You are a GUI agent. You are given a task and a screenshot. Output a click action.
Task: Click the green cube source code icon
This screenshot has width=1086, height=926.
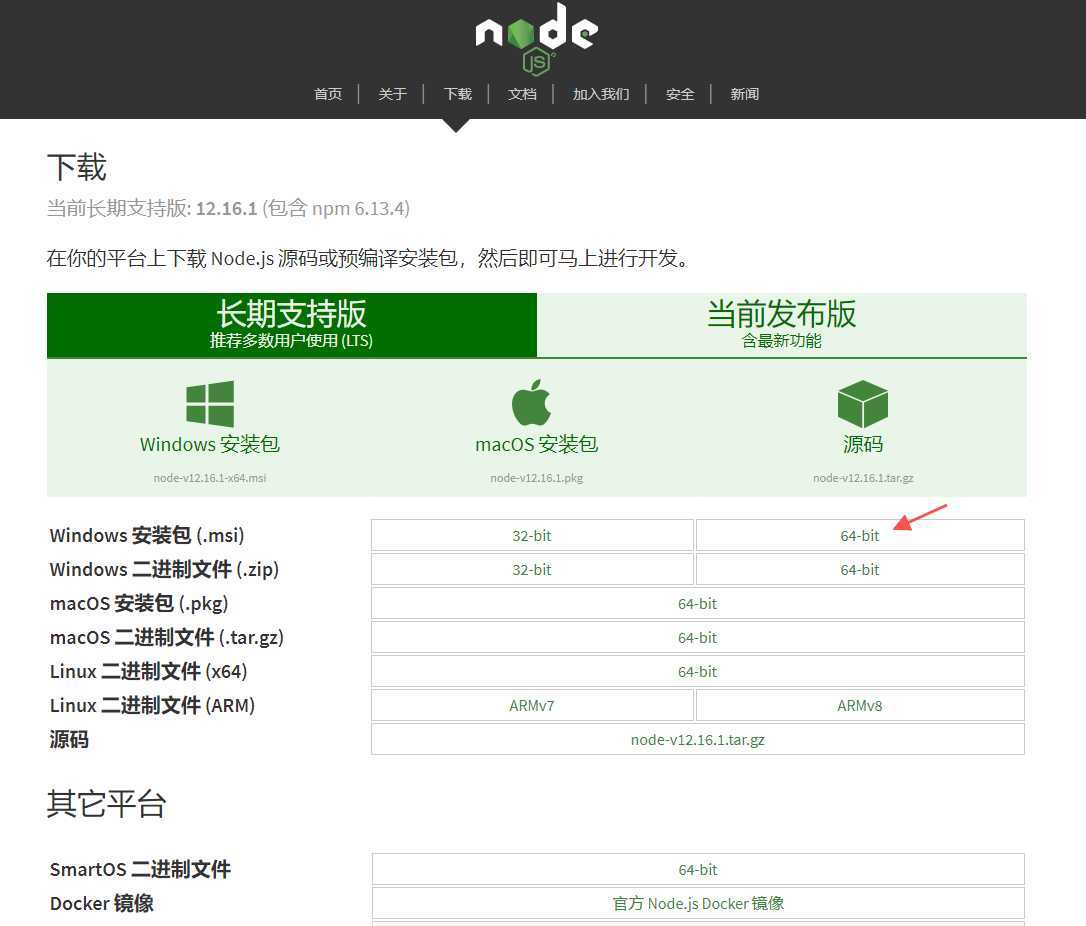point(862,403)
